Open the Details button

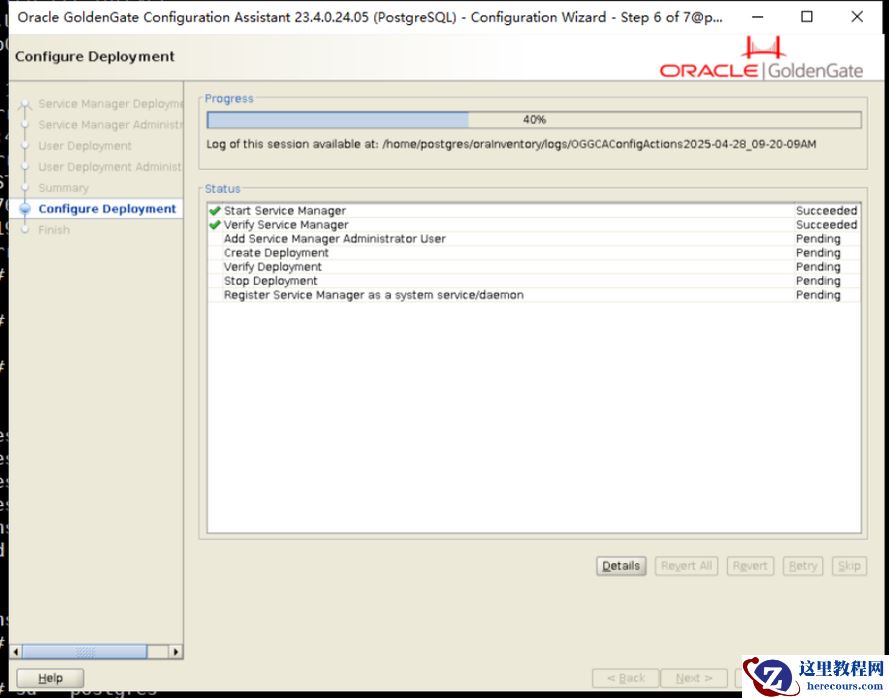621,566
